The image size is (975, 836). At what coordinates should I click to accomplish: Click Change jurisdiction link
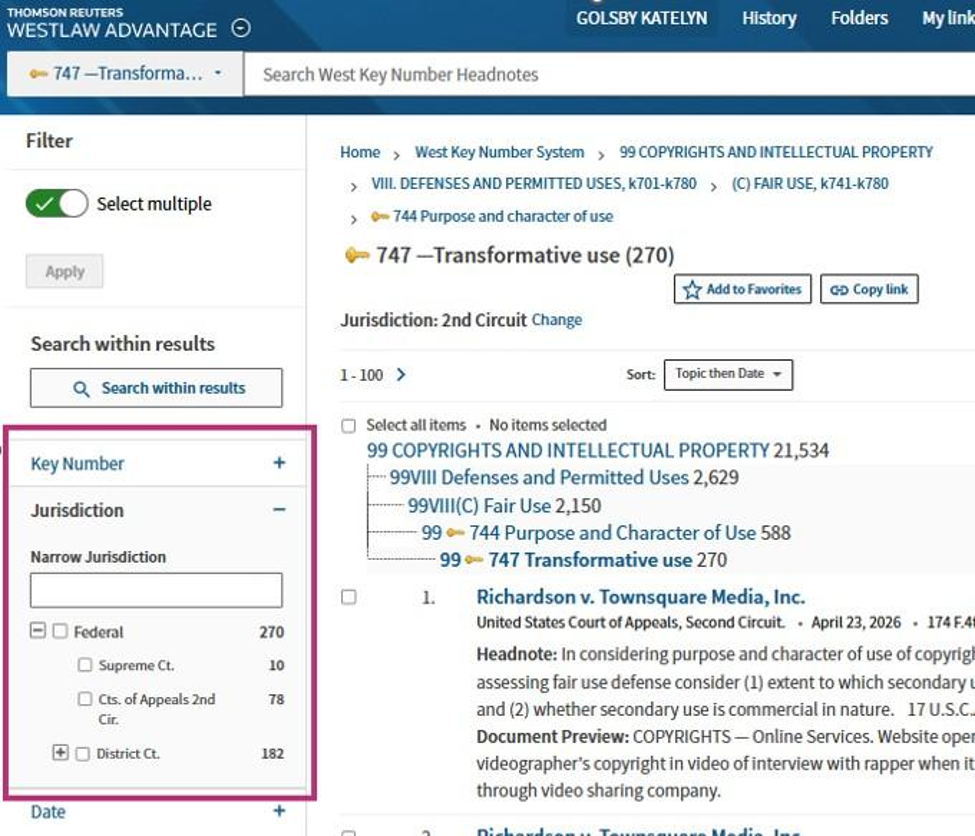tap(557, 320)
